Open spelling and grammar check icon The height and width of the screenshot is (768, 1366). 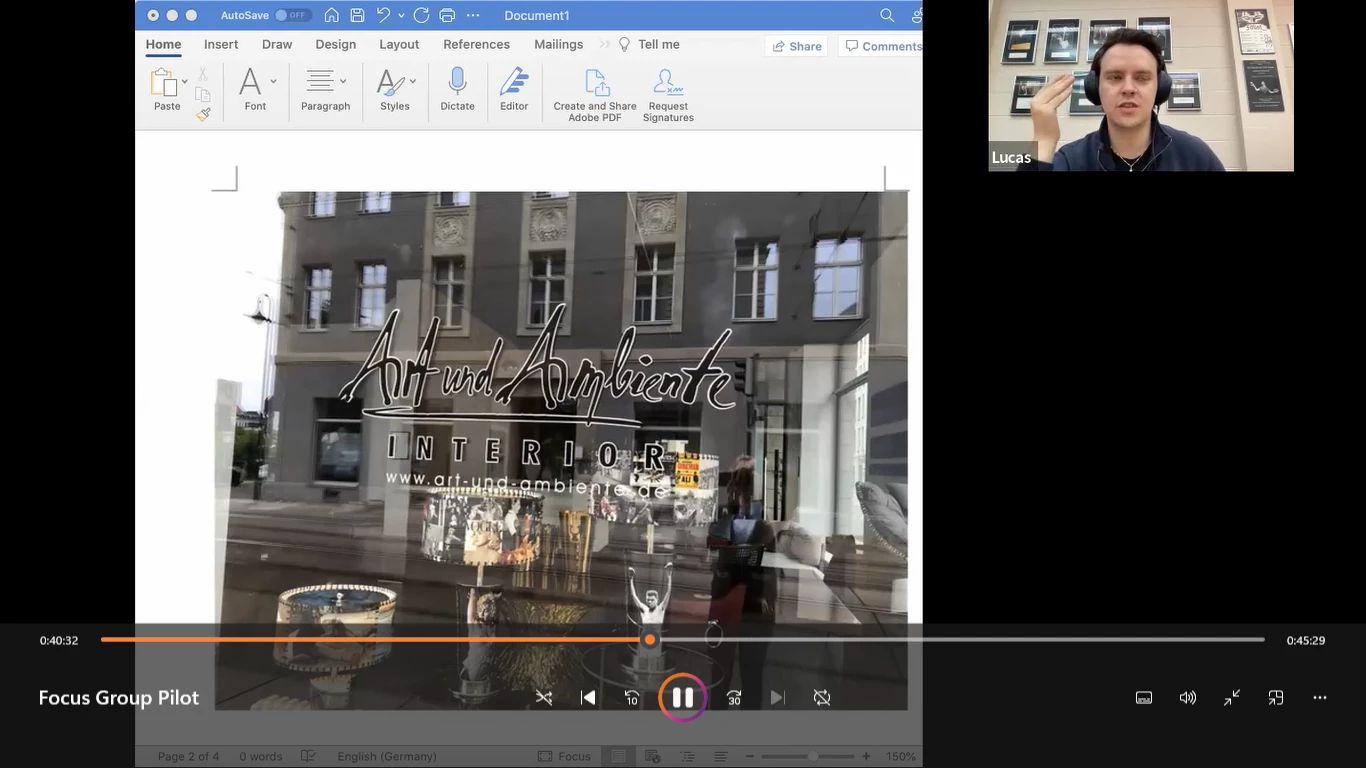point(309,756)
